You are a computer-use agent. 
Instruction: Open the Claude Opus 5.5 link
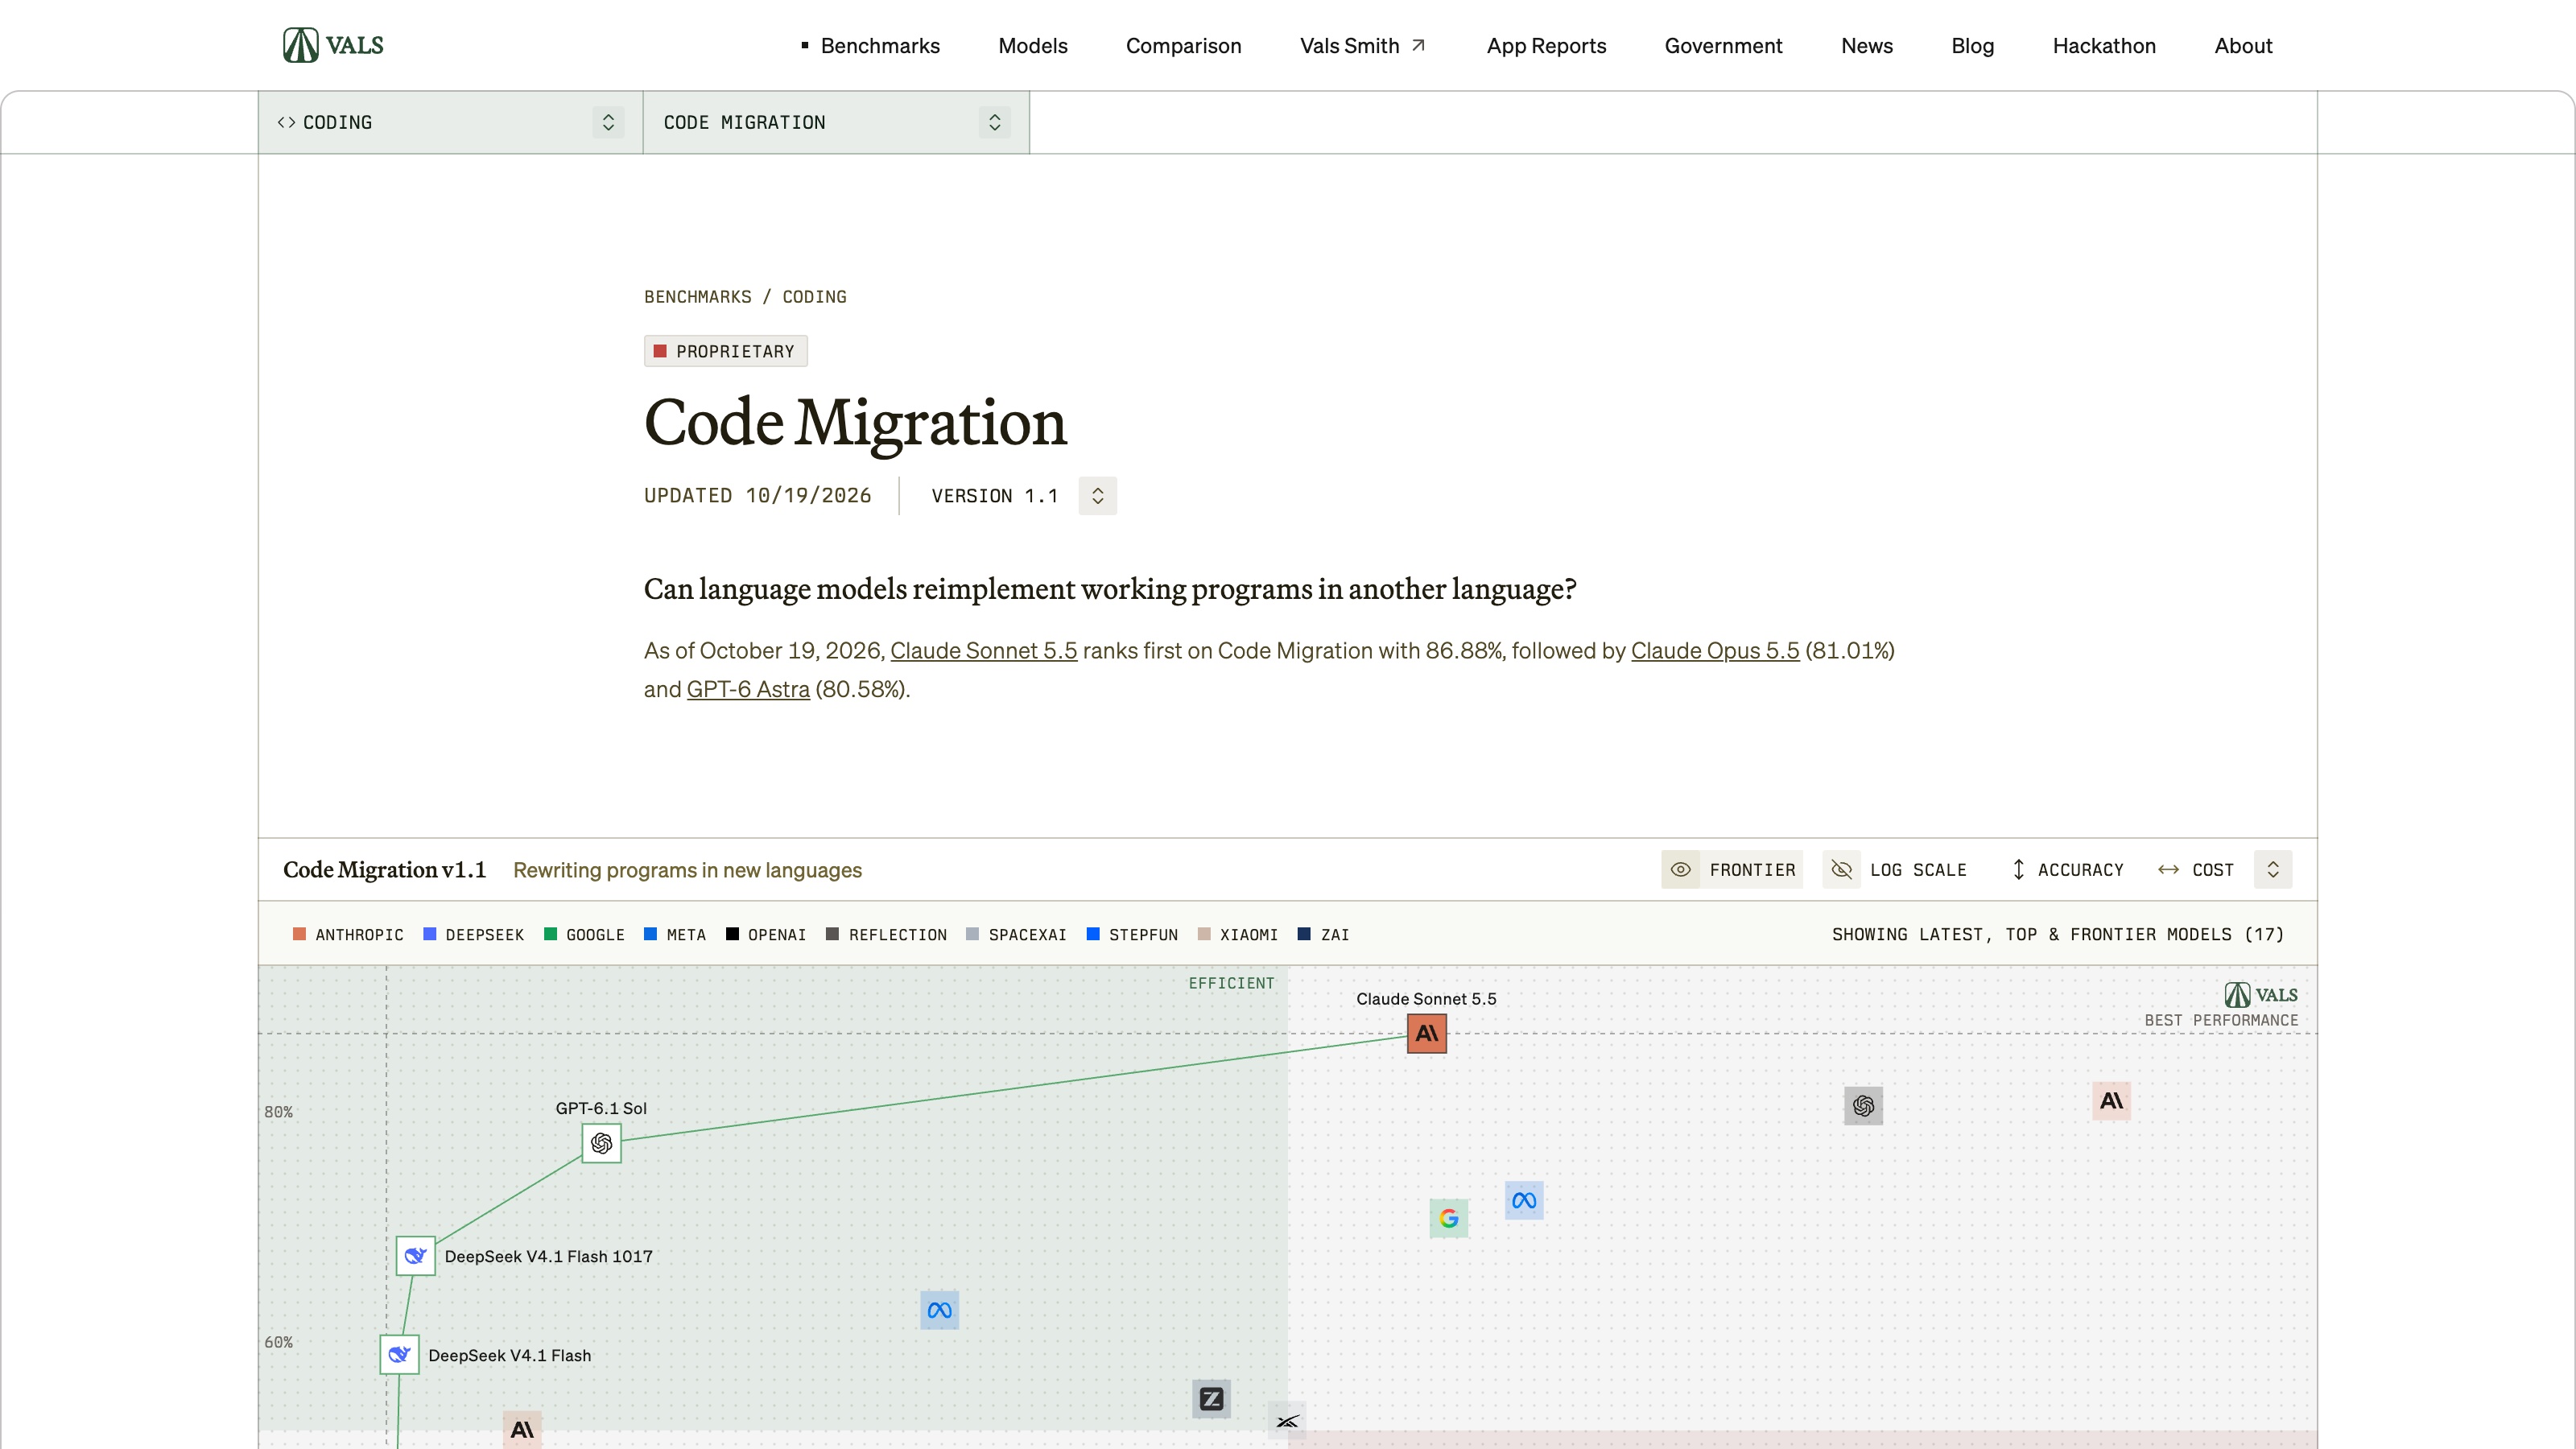pos(1715,651)
